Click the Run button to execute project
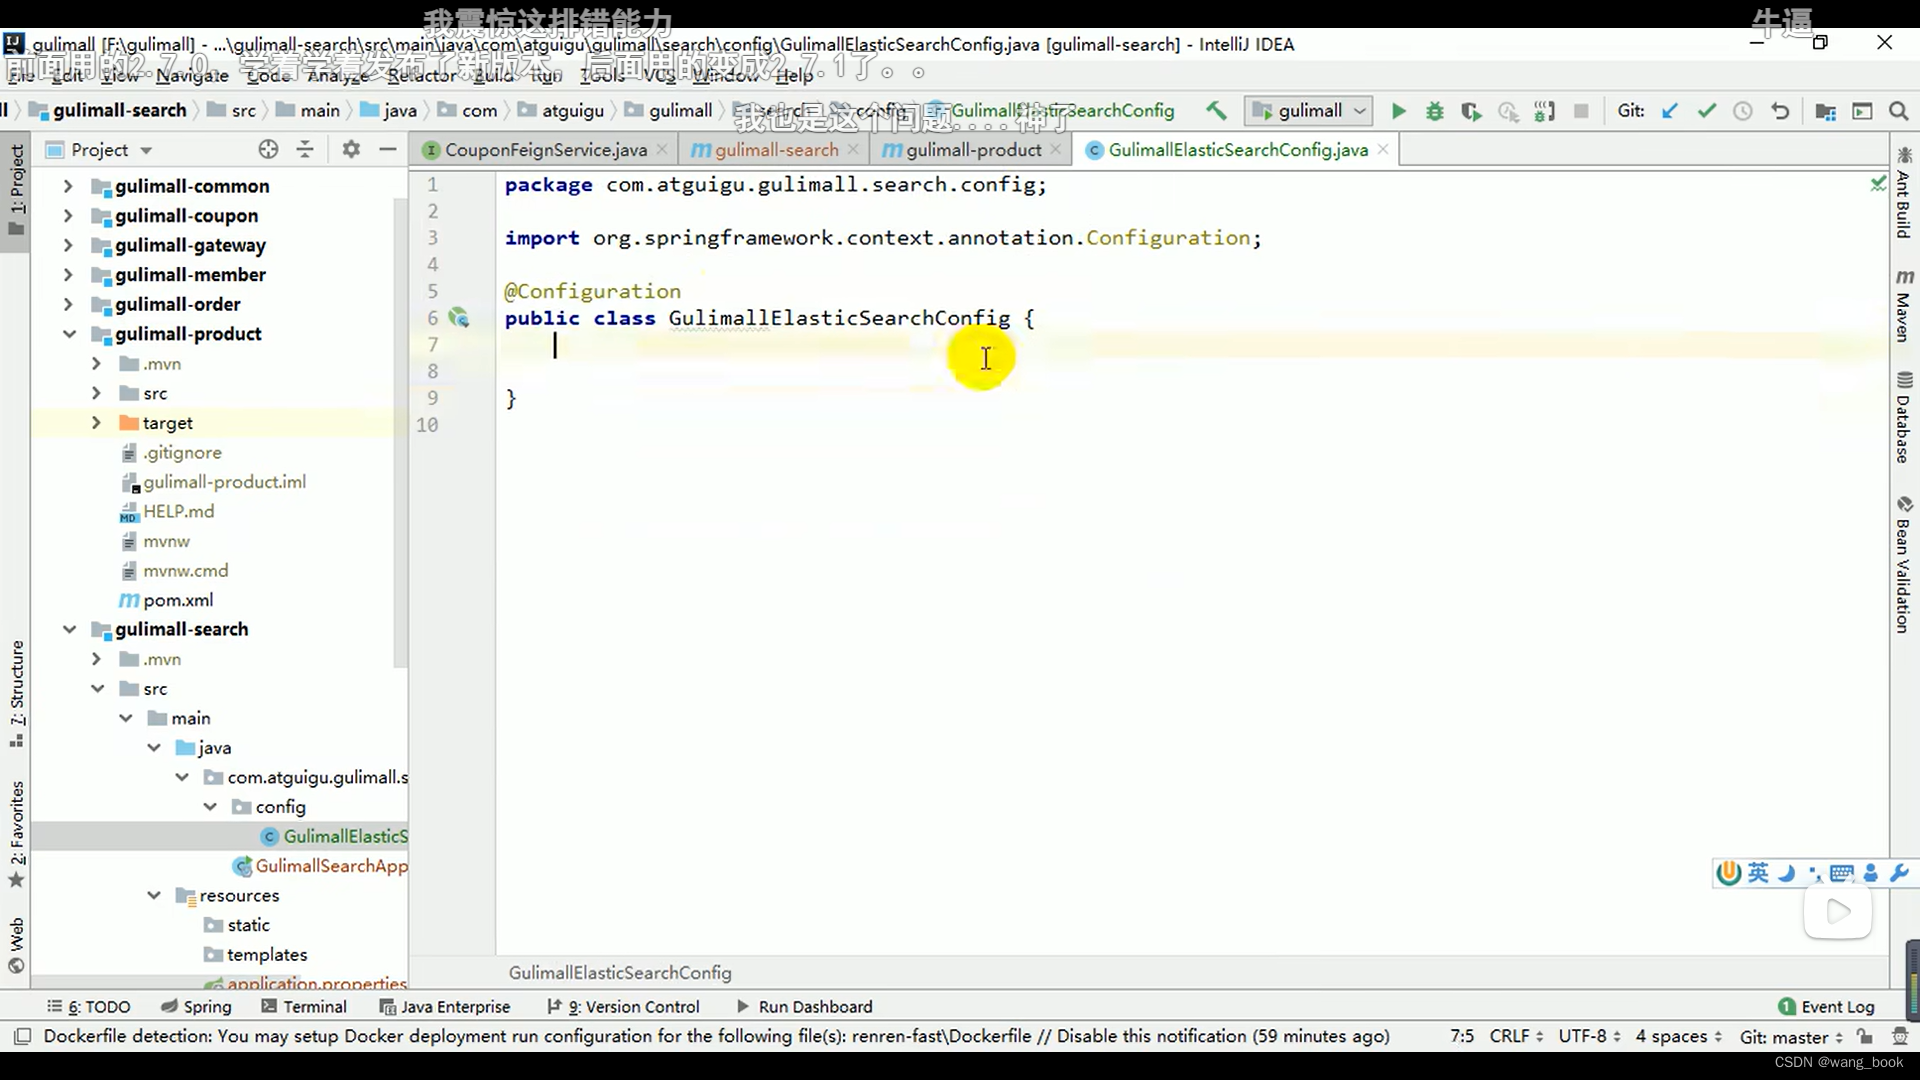The image size is (1920, 1080). click(x=1398, y=111)
